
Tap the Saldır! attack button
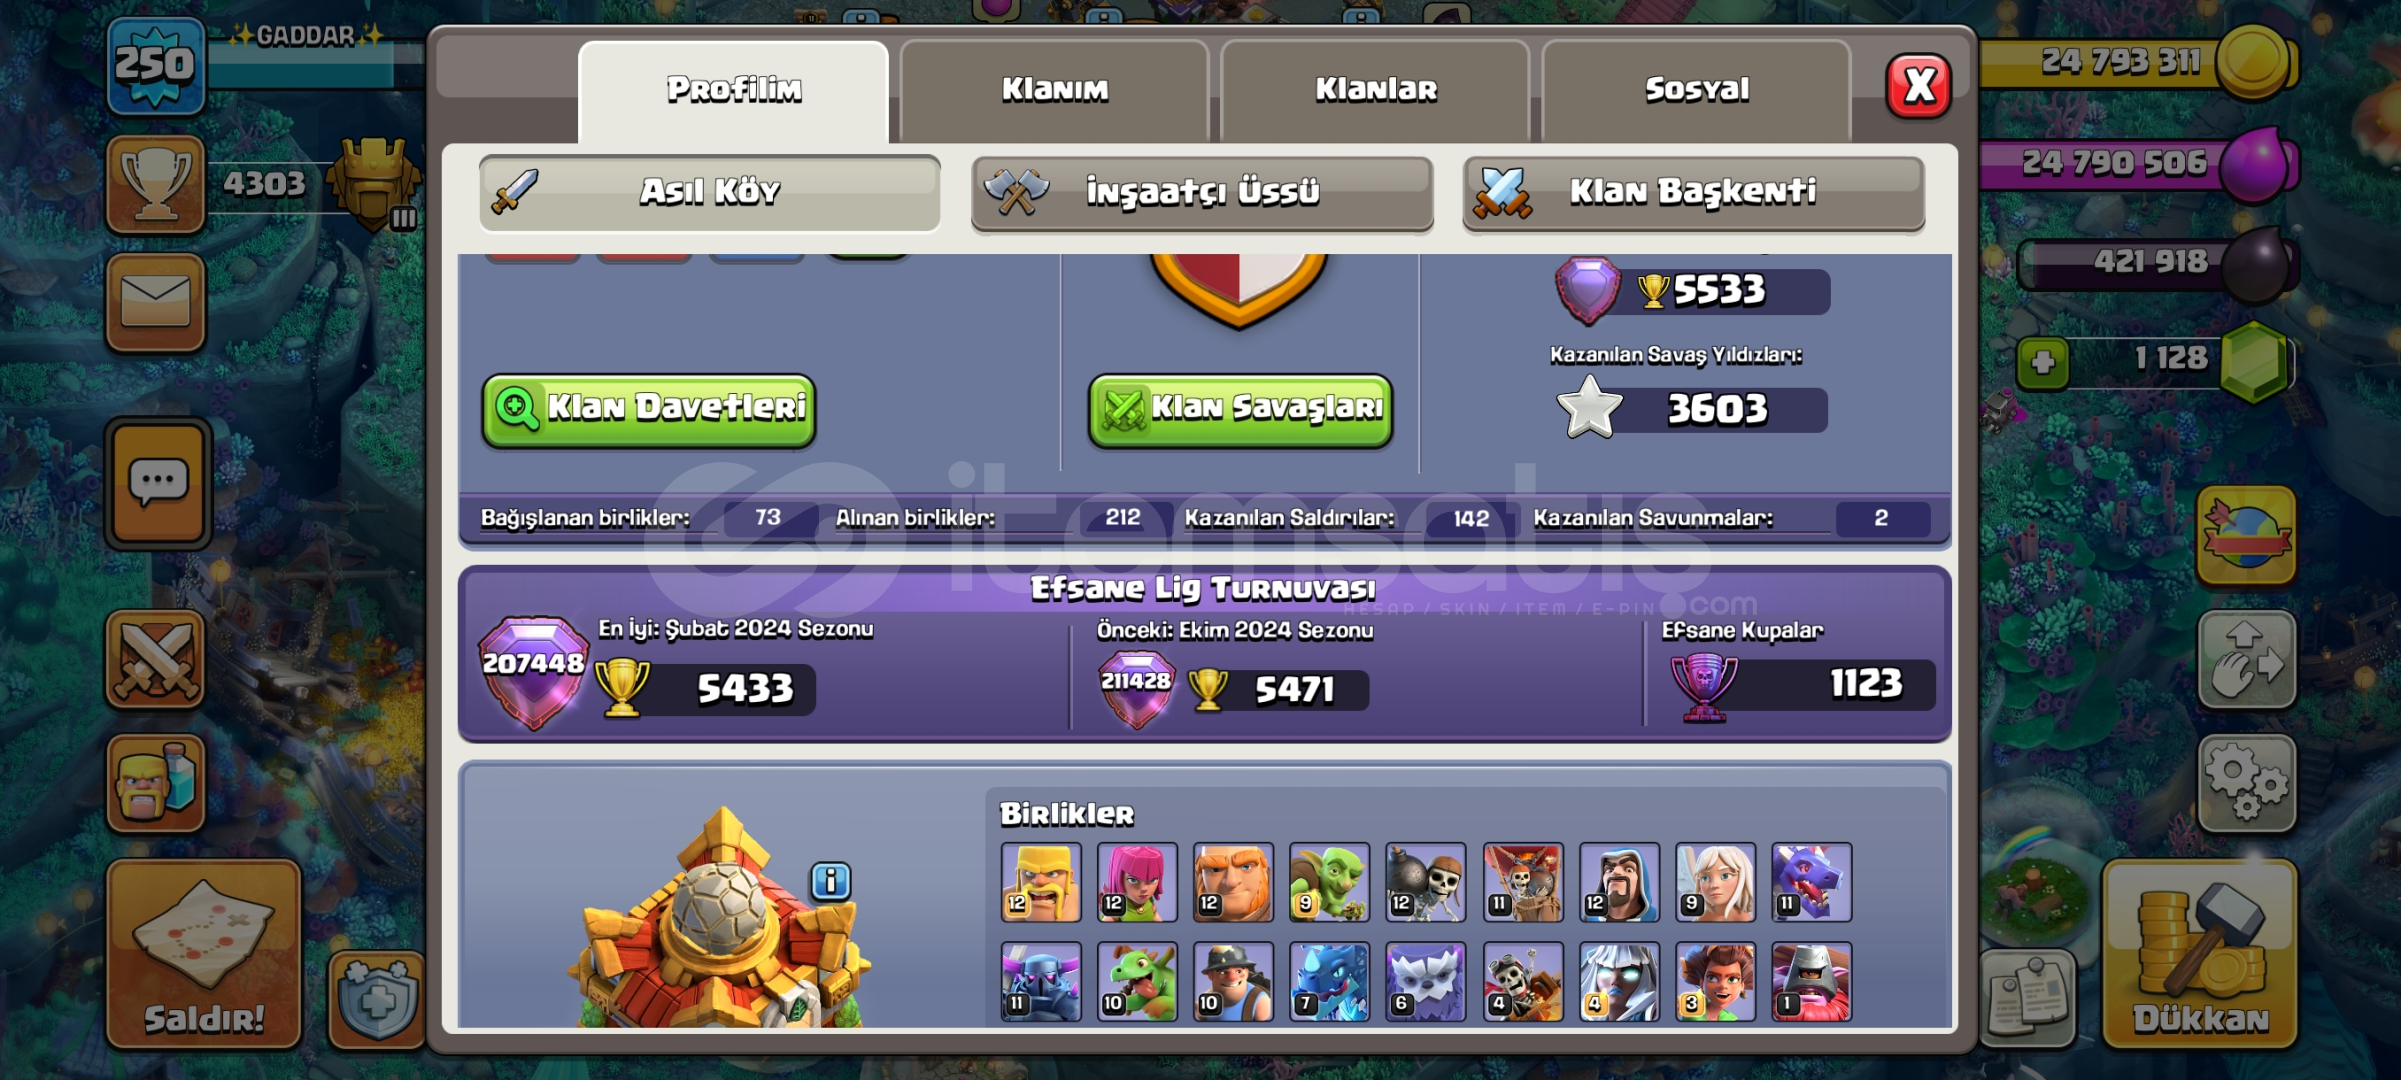(x=204, y=953)
